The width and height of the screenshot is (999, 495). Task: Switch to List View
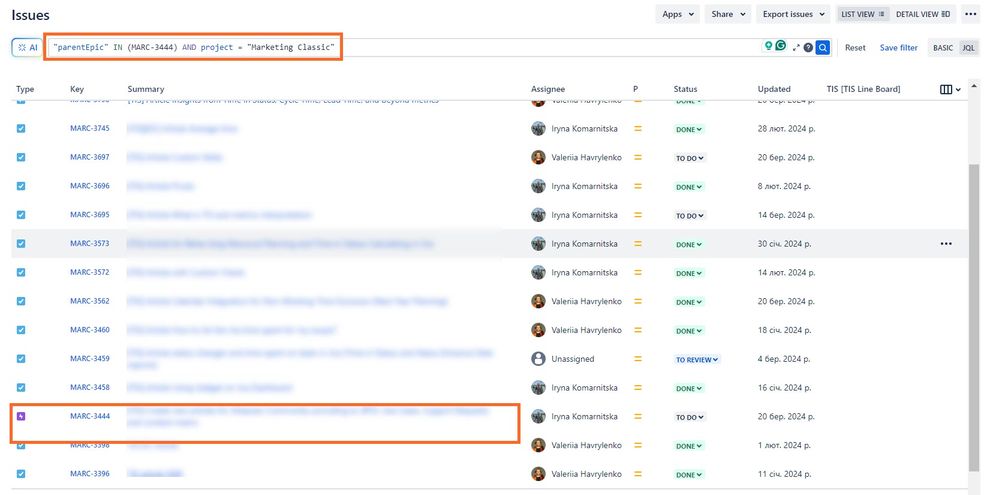(x=863, y=14)
